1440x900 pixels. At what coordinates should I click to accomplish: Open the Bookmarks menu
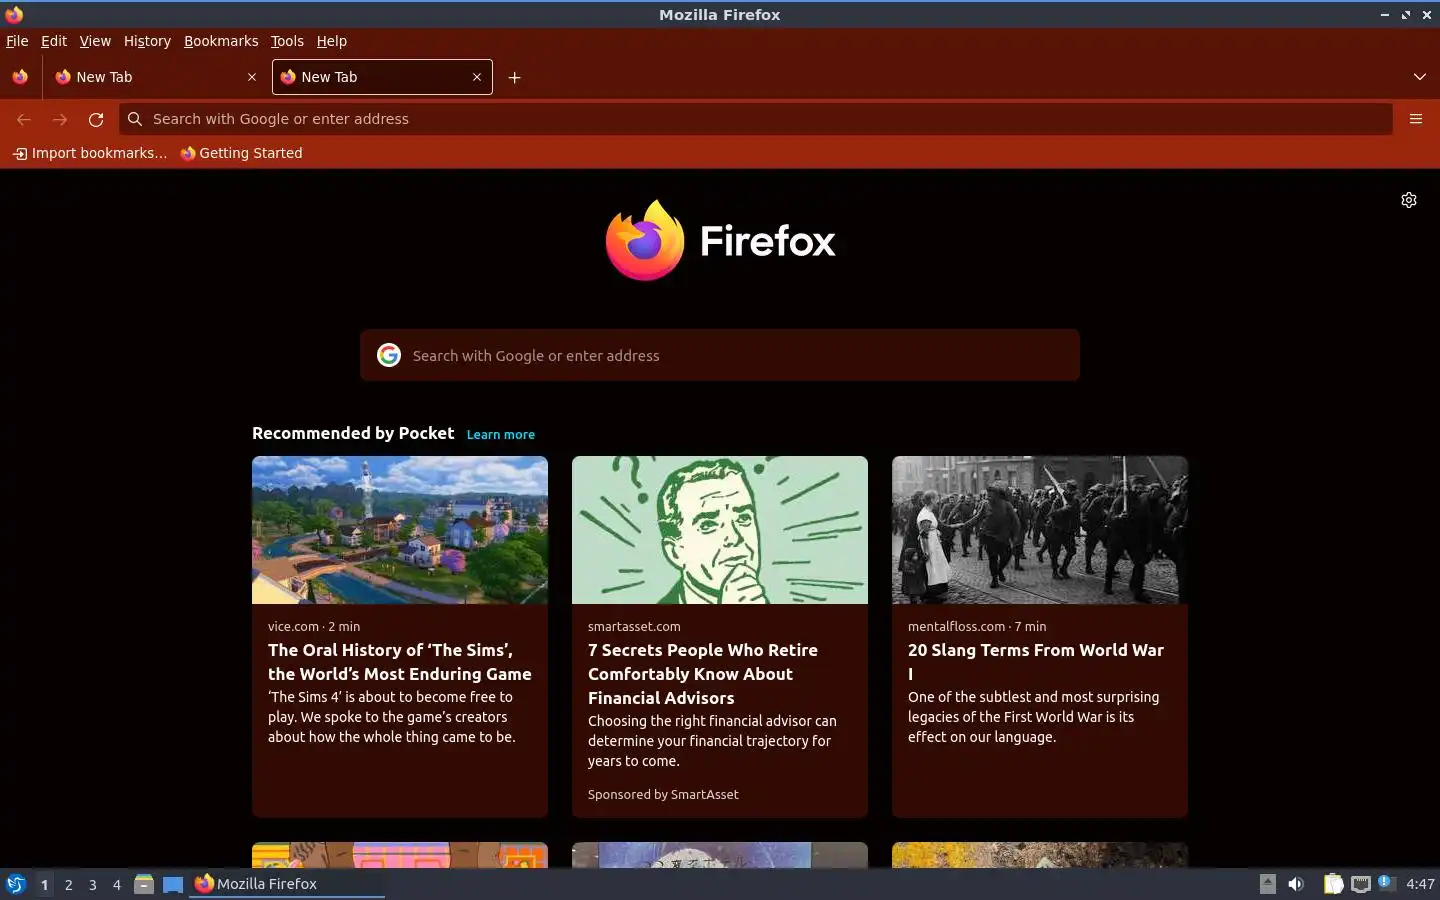pos(221,41)
